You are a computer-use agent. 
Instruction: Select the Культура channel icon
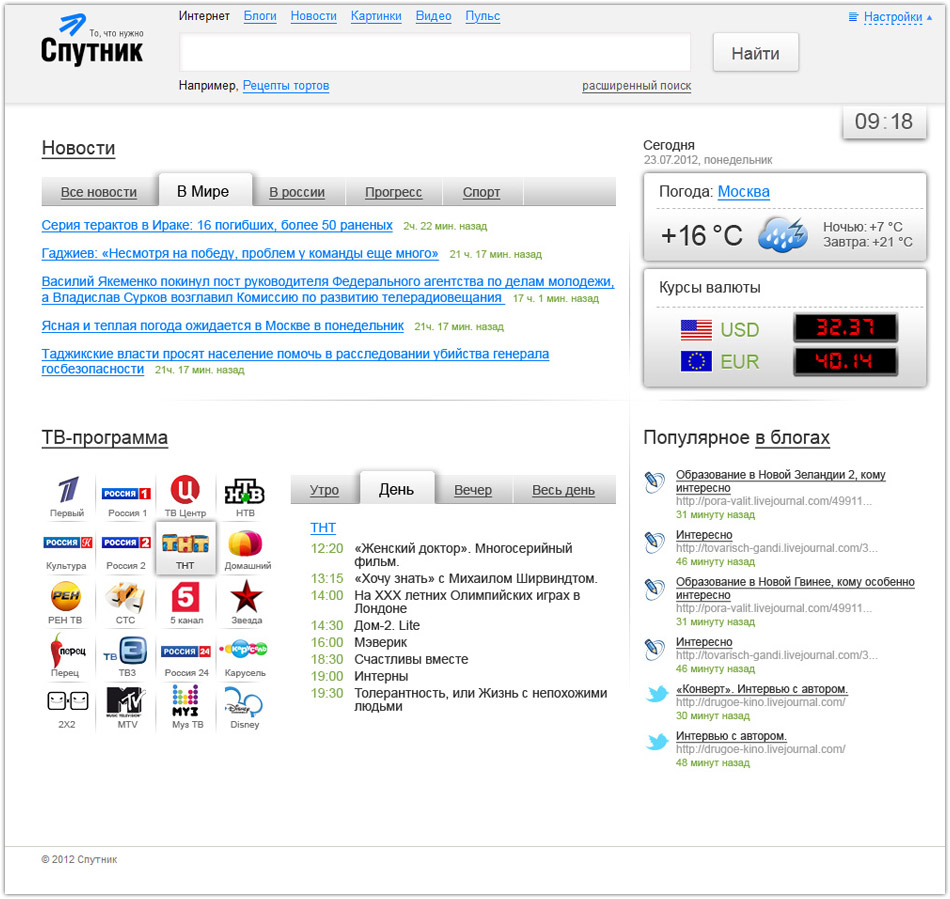(68, 542)
